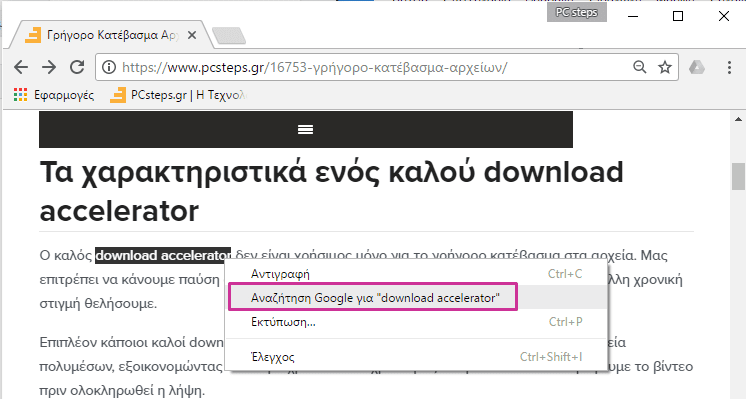The width and height of the screenshot is (746, 399).
Task: Click the vertical scrollbar thumb
Action: click(x=738, y=176)
